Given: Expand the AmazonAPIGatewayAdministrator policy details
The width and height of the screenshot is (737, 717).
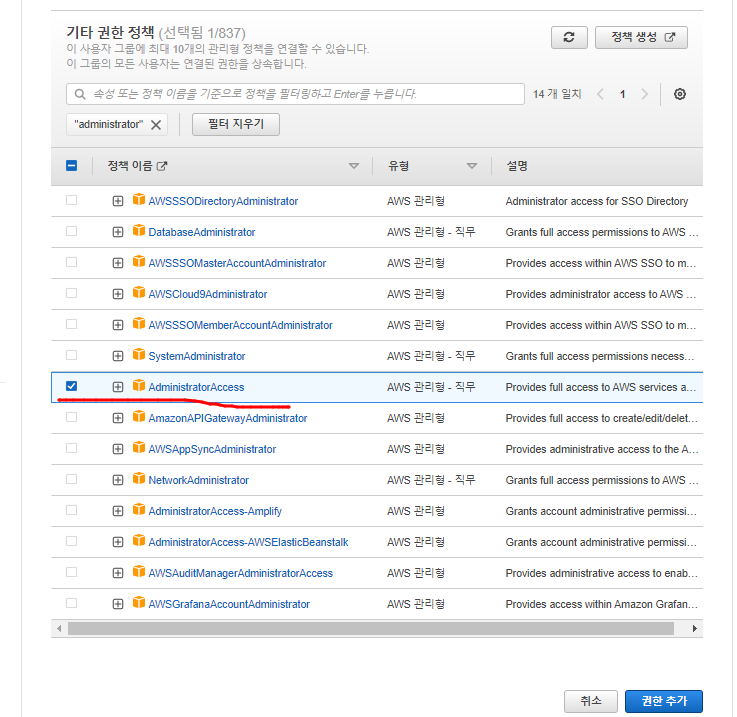Looking at the screenshot, I should 118,418.
